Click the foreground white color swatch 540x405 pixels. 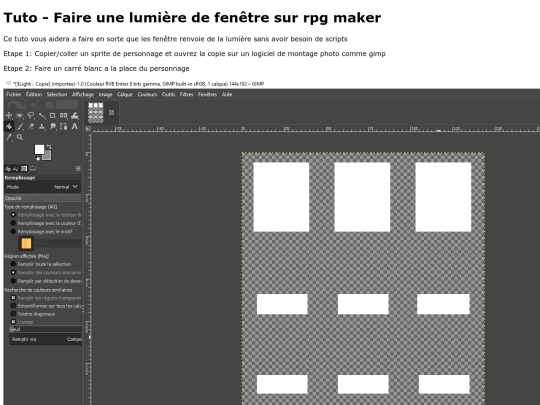click(x=39, y=149)
